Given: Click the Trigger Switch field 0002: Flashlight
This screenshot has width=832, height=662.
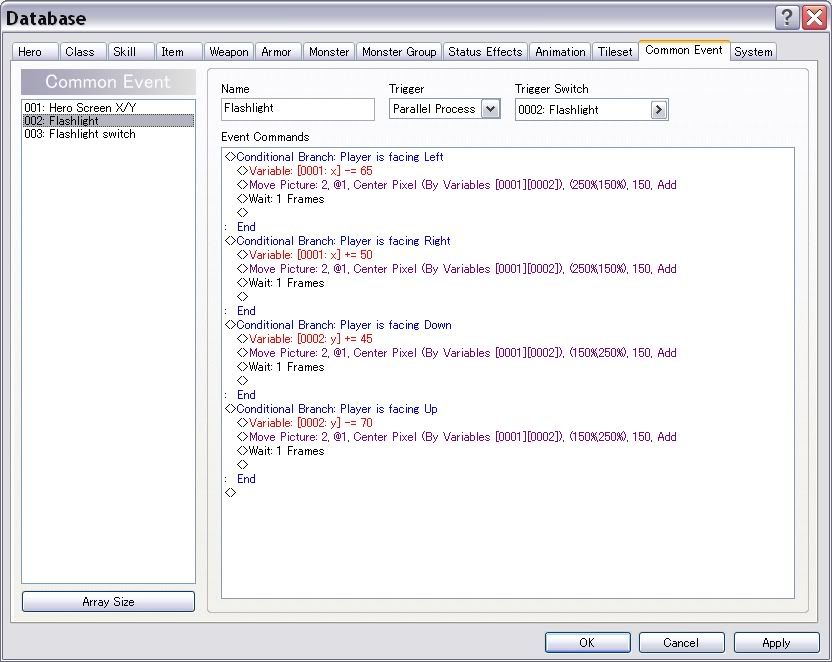Looking at the screenshot, I should (x=582, y=110).
